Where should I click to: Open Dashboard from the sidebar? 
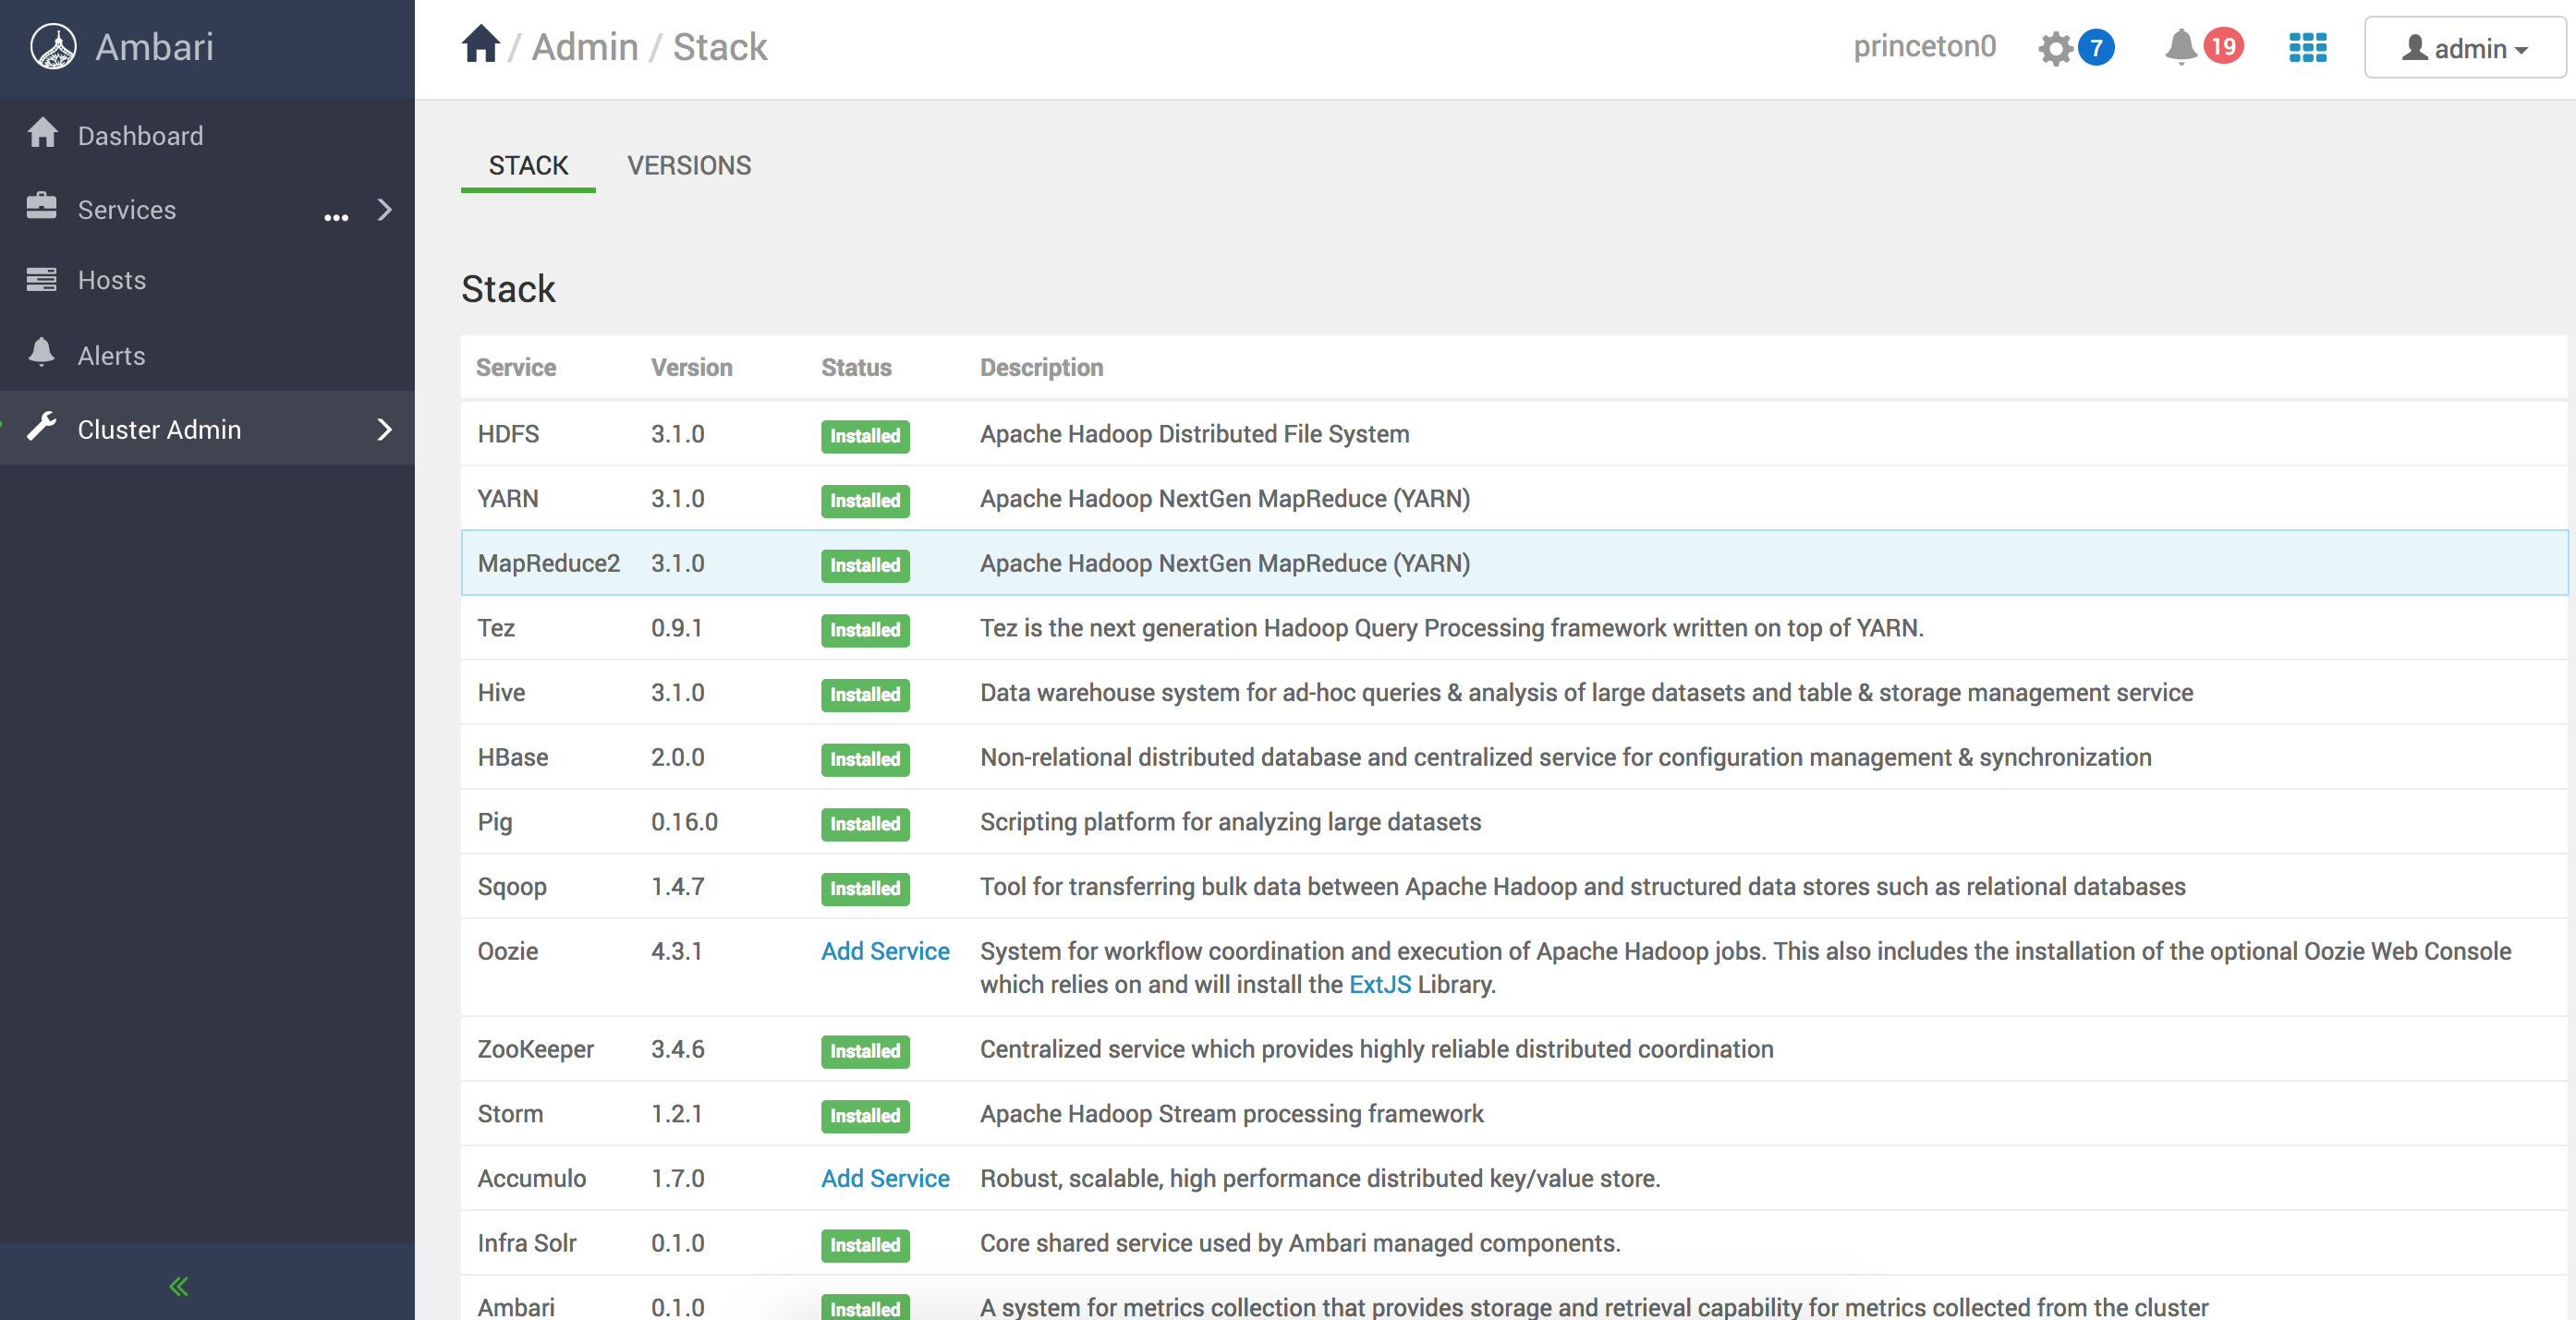(x=140, y=135)
